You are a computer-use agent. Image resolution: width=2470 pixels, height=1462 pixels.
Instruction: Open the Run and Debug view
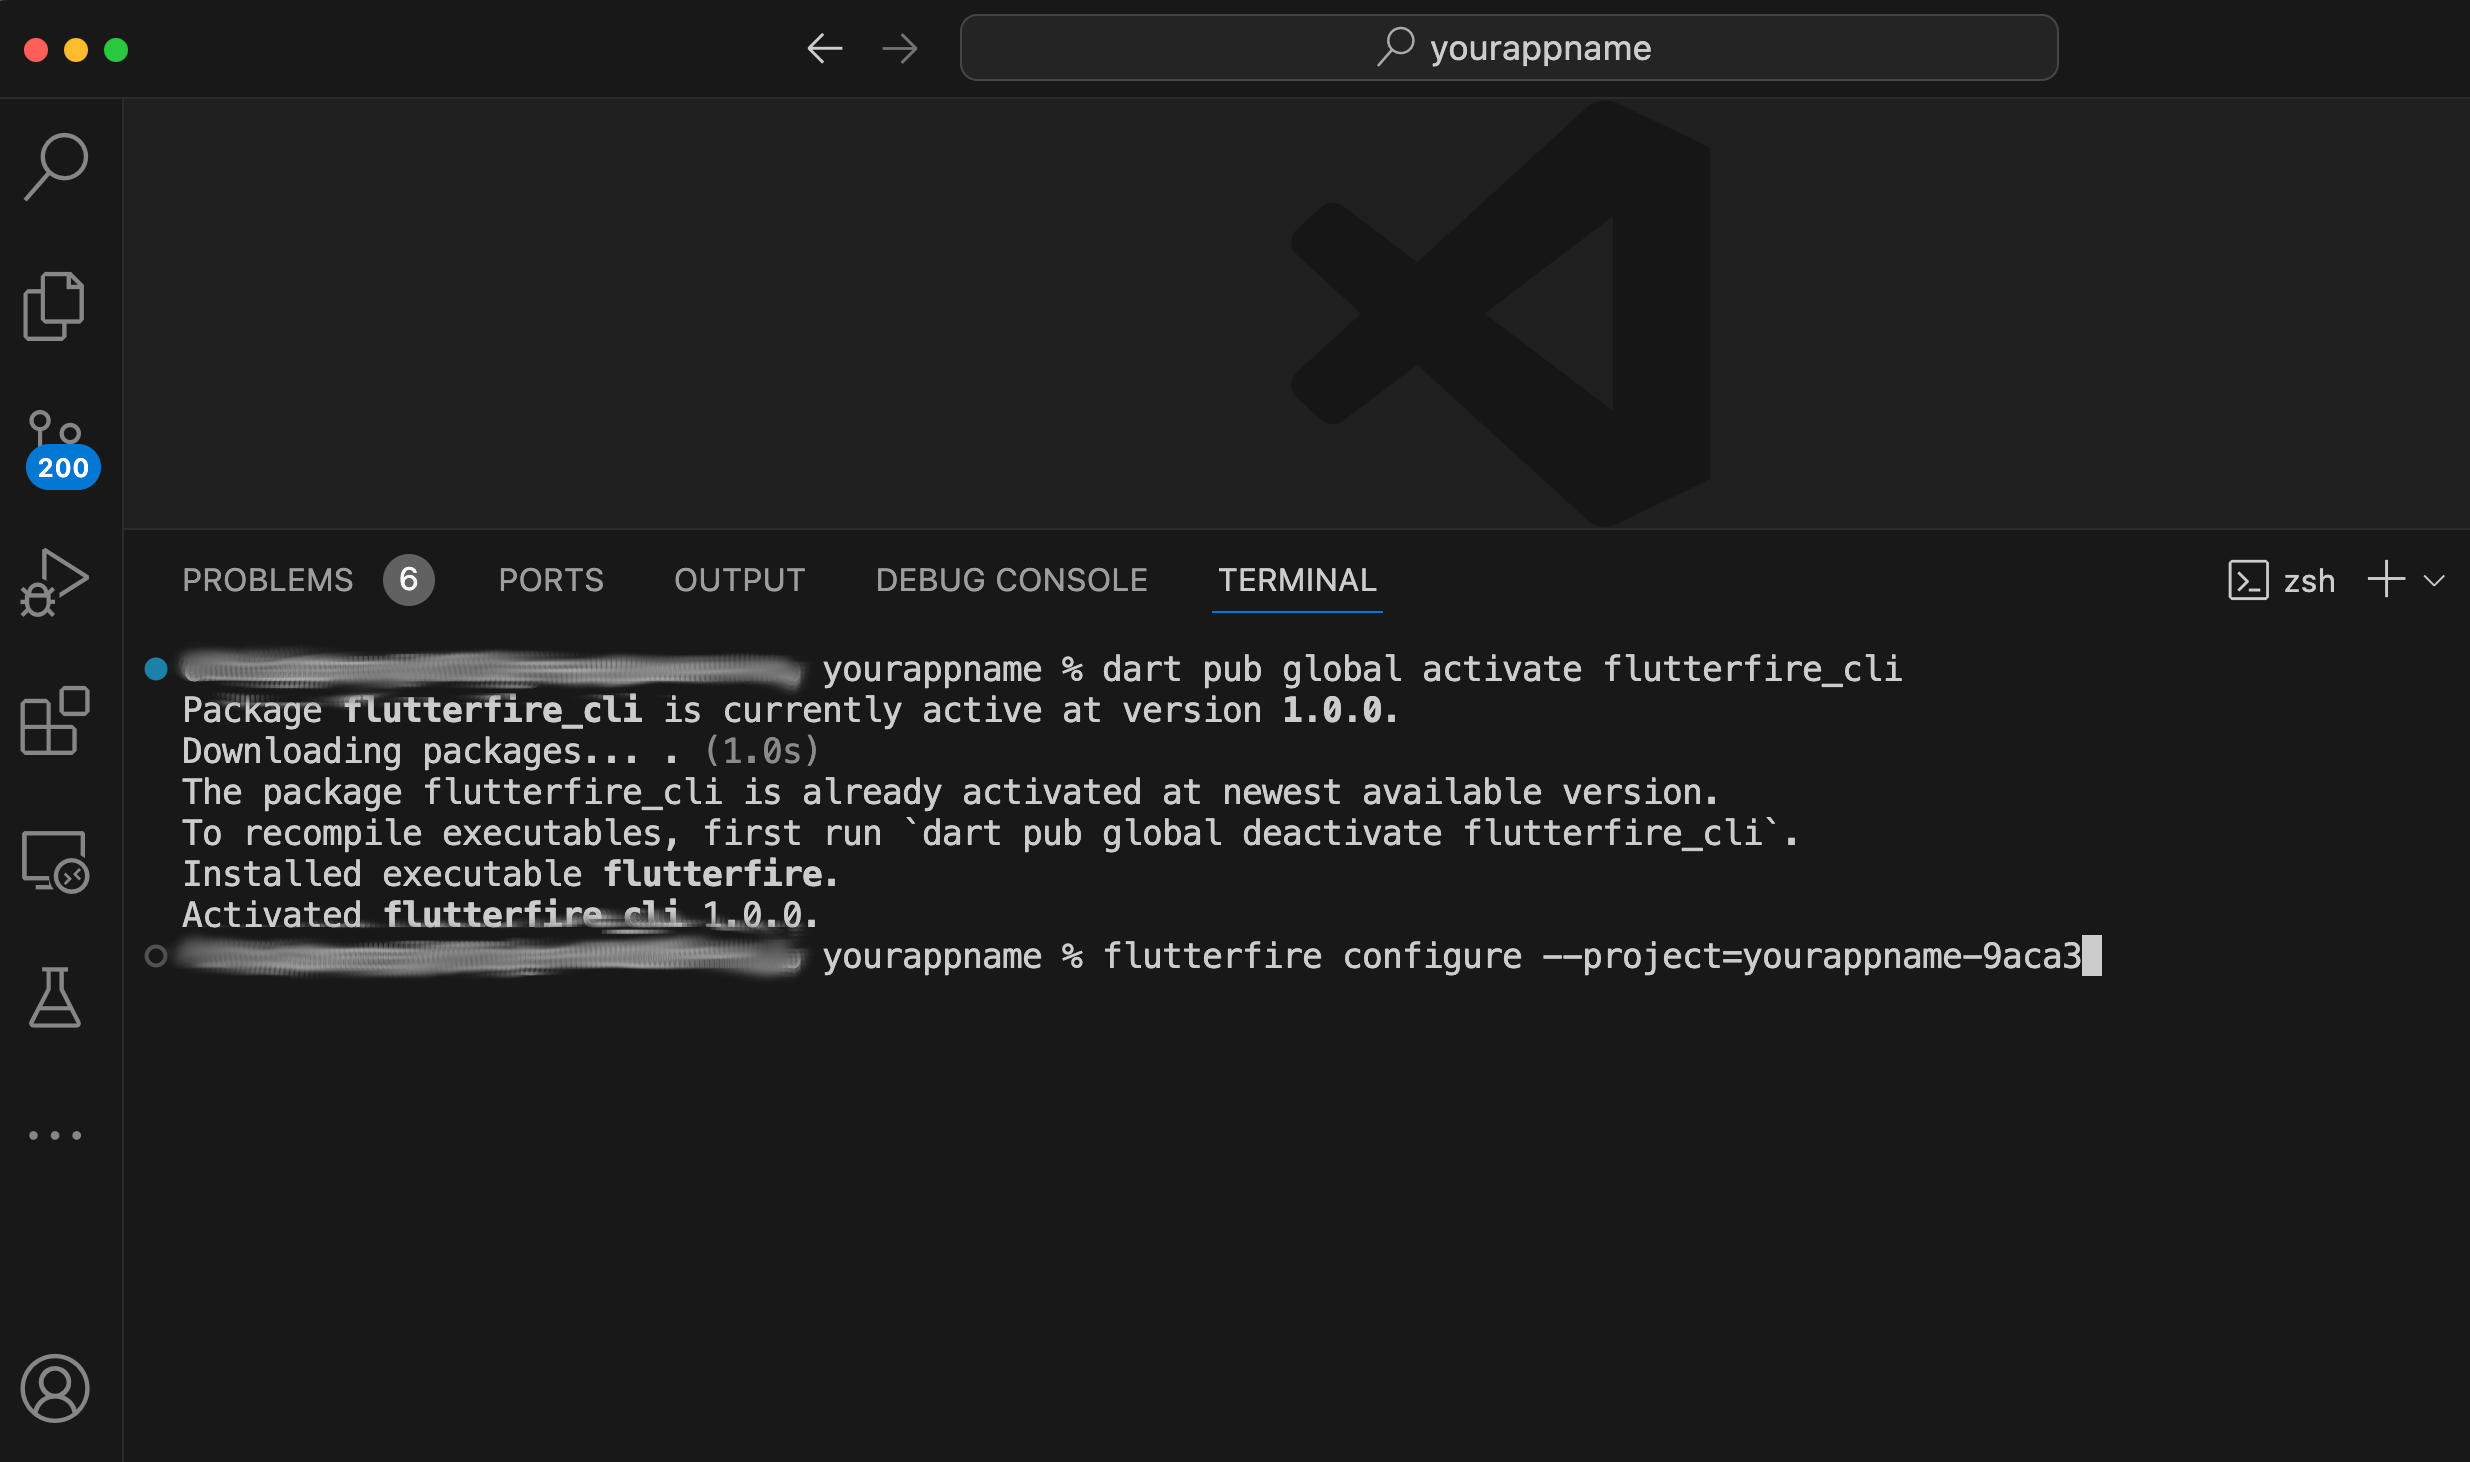(x=55, y=583)
